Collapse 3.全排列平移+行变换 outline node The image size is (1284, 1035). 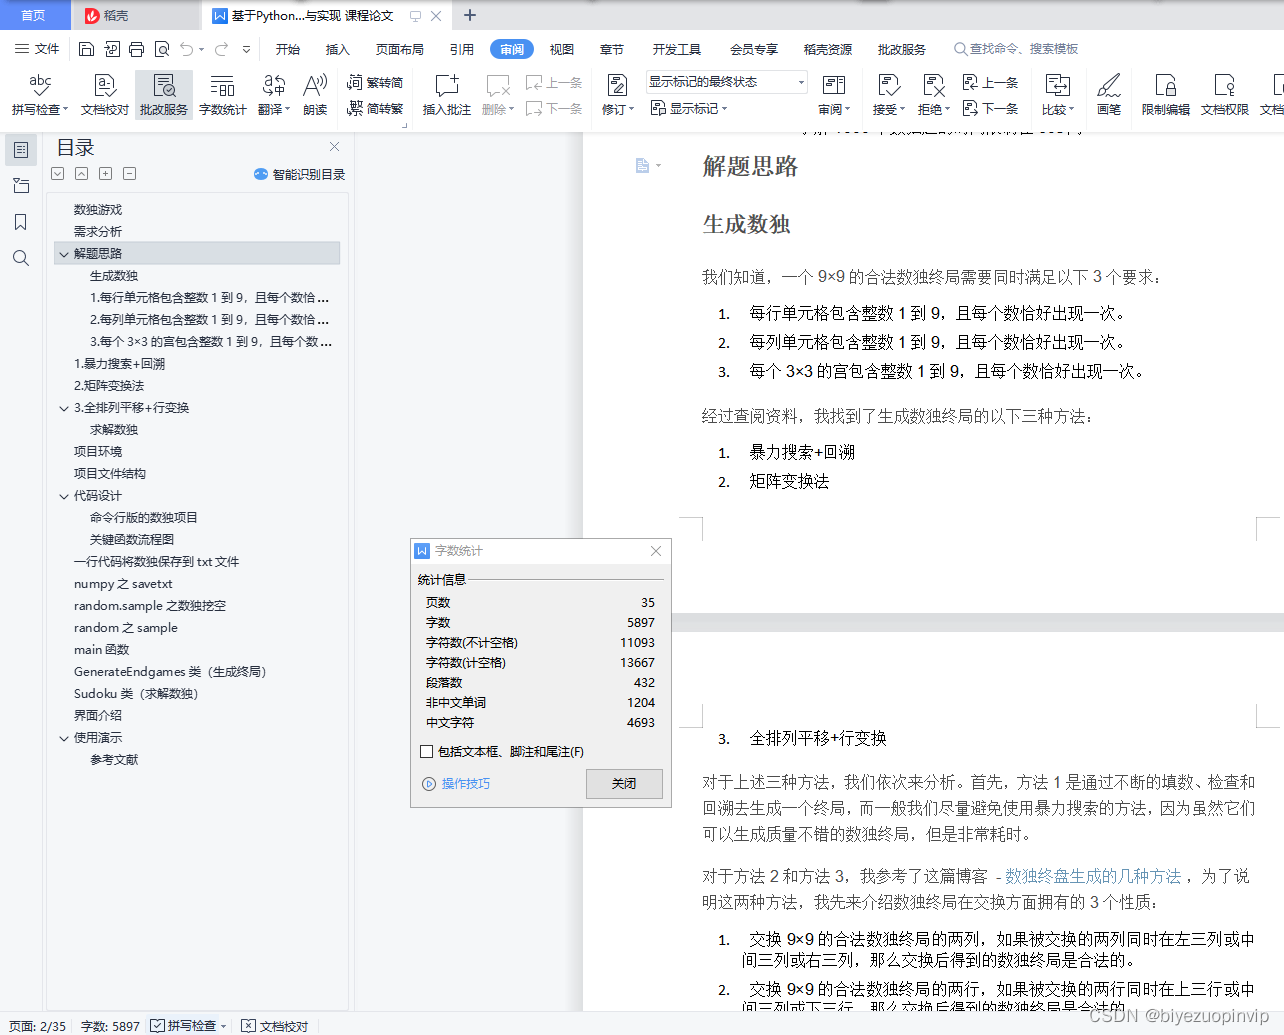click(x=64, y=408)
